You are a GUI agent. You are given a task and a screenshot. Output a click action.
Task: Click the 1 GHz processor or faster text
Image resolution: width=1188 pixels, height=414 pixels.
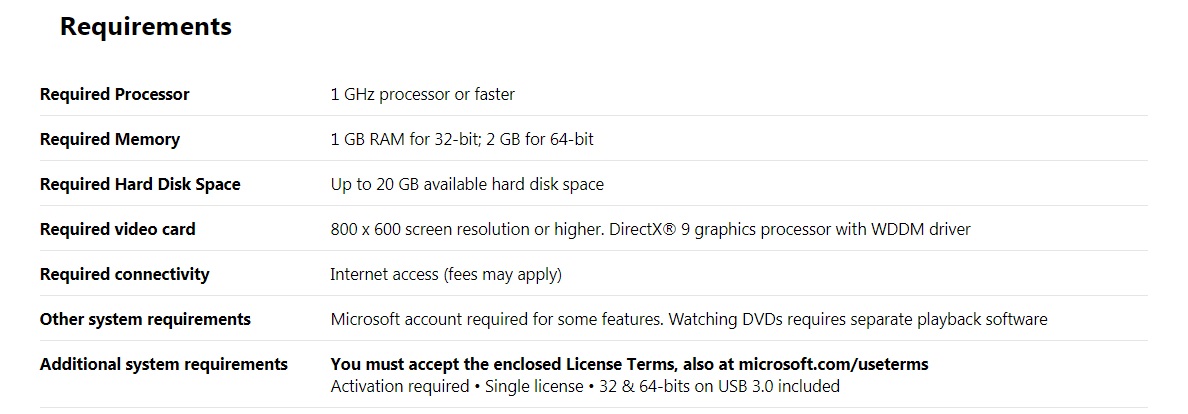click(x=423, y=95)
